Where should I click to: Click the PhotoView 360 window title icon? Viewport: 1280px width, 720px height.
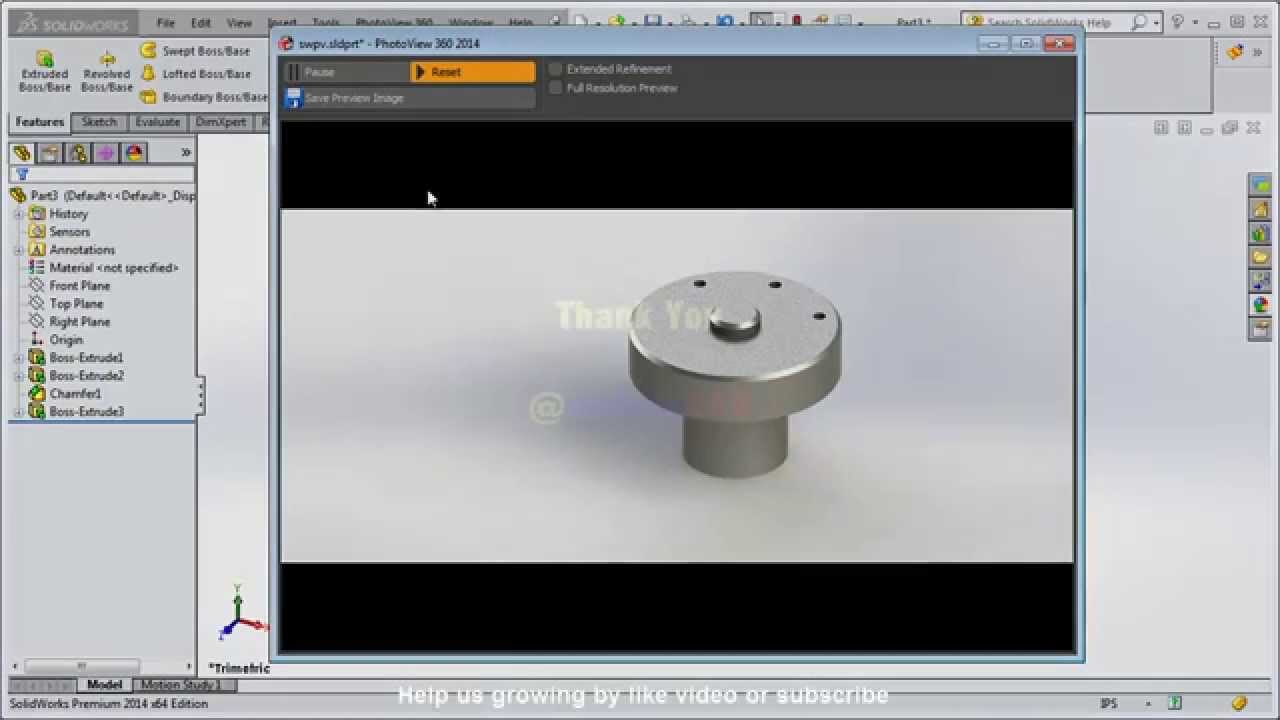click(286, 43)
